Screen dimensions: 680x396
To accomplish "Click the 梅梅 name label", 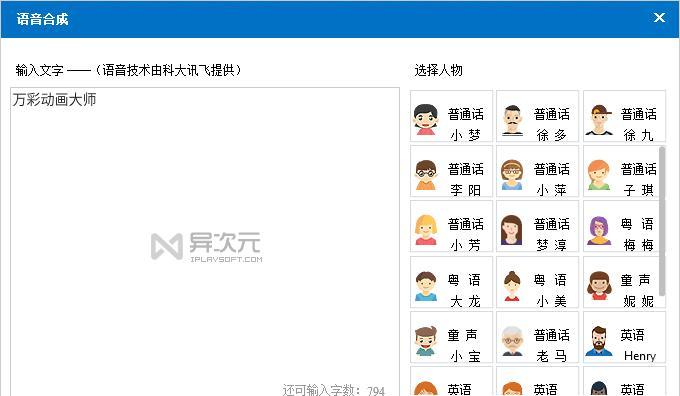I will tap(638, 245).
